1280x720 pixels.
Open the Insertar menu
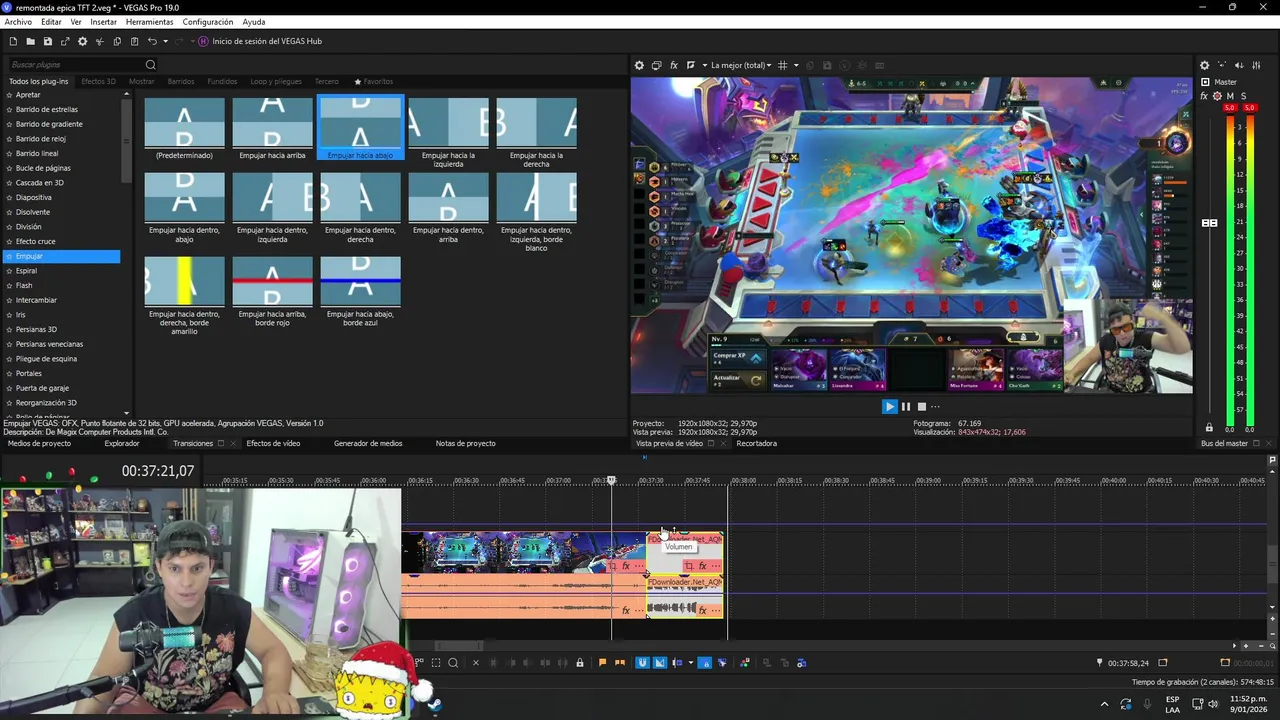(x=103, y=22)
